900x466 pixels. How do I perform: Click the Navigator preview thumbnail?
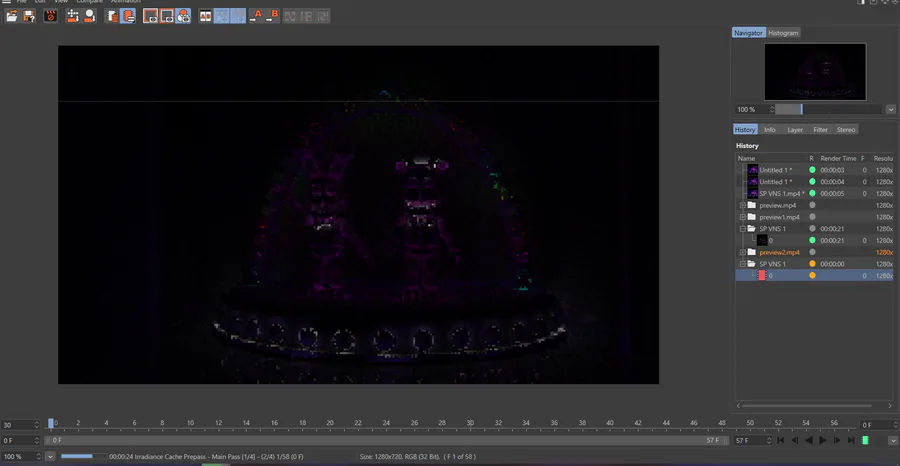point(815,72)
